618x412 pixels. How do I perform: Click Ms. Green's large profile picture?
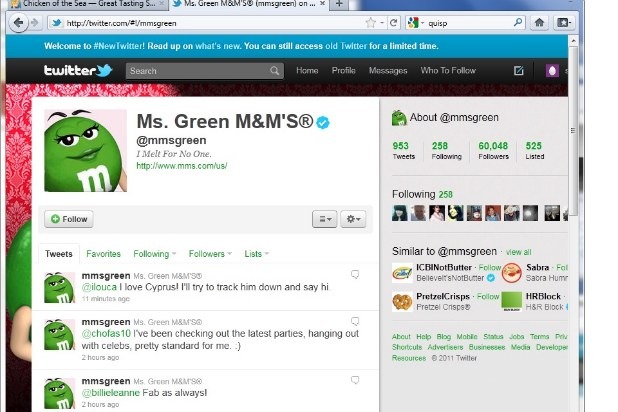pos(84,151)
